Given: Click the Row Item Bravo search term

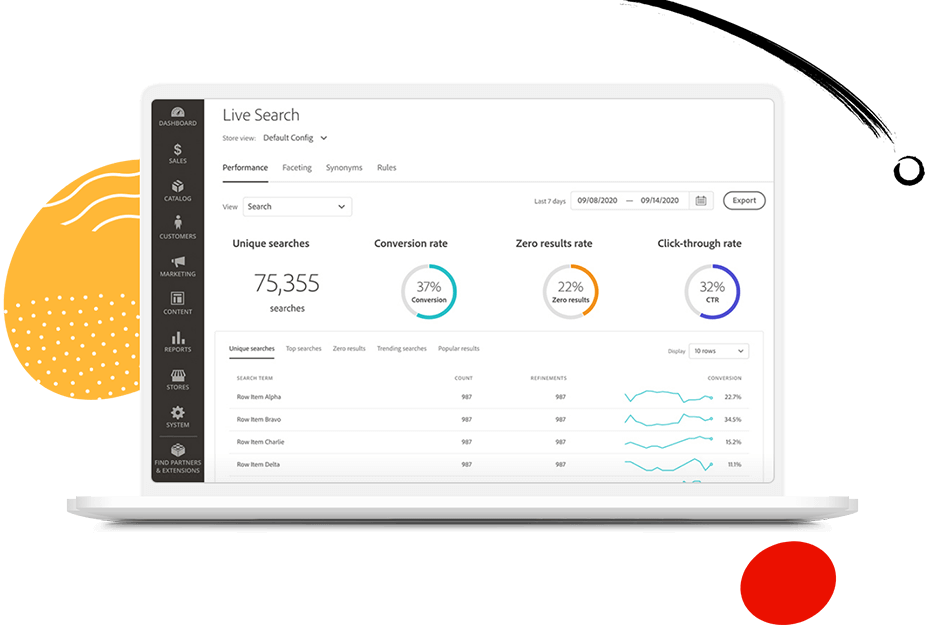Looking at the screenshot, I should pos(259,420).
